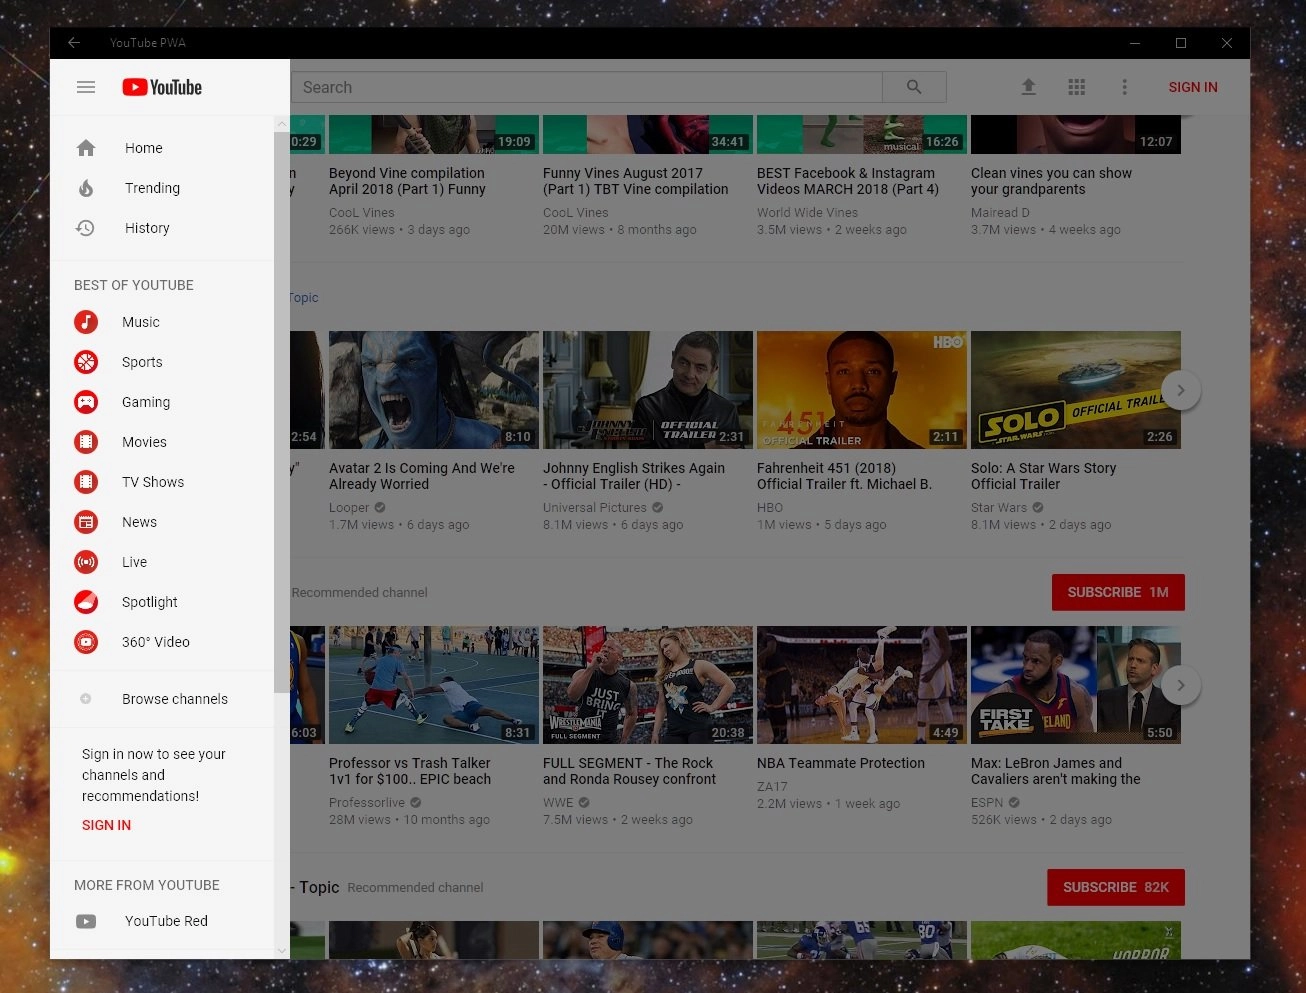Click the 360° Video icon
Screen dimensions: 1306x993
86,642
